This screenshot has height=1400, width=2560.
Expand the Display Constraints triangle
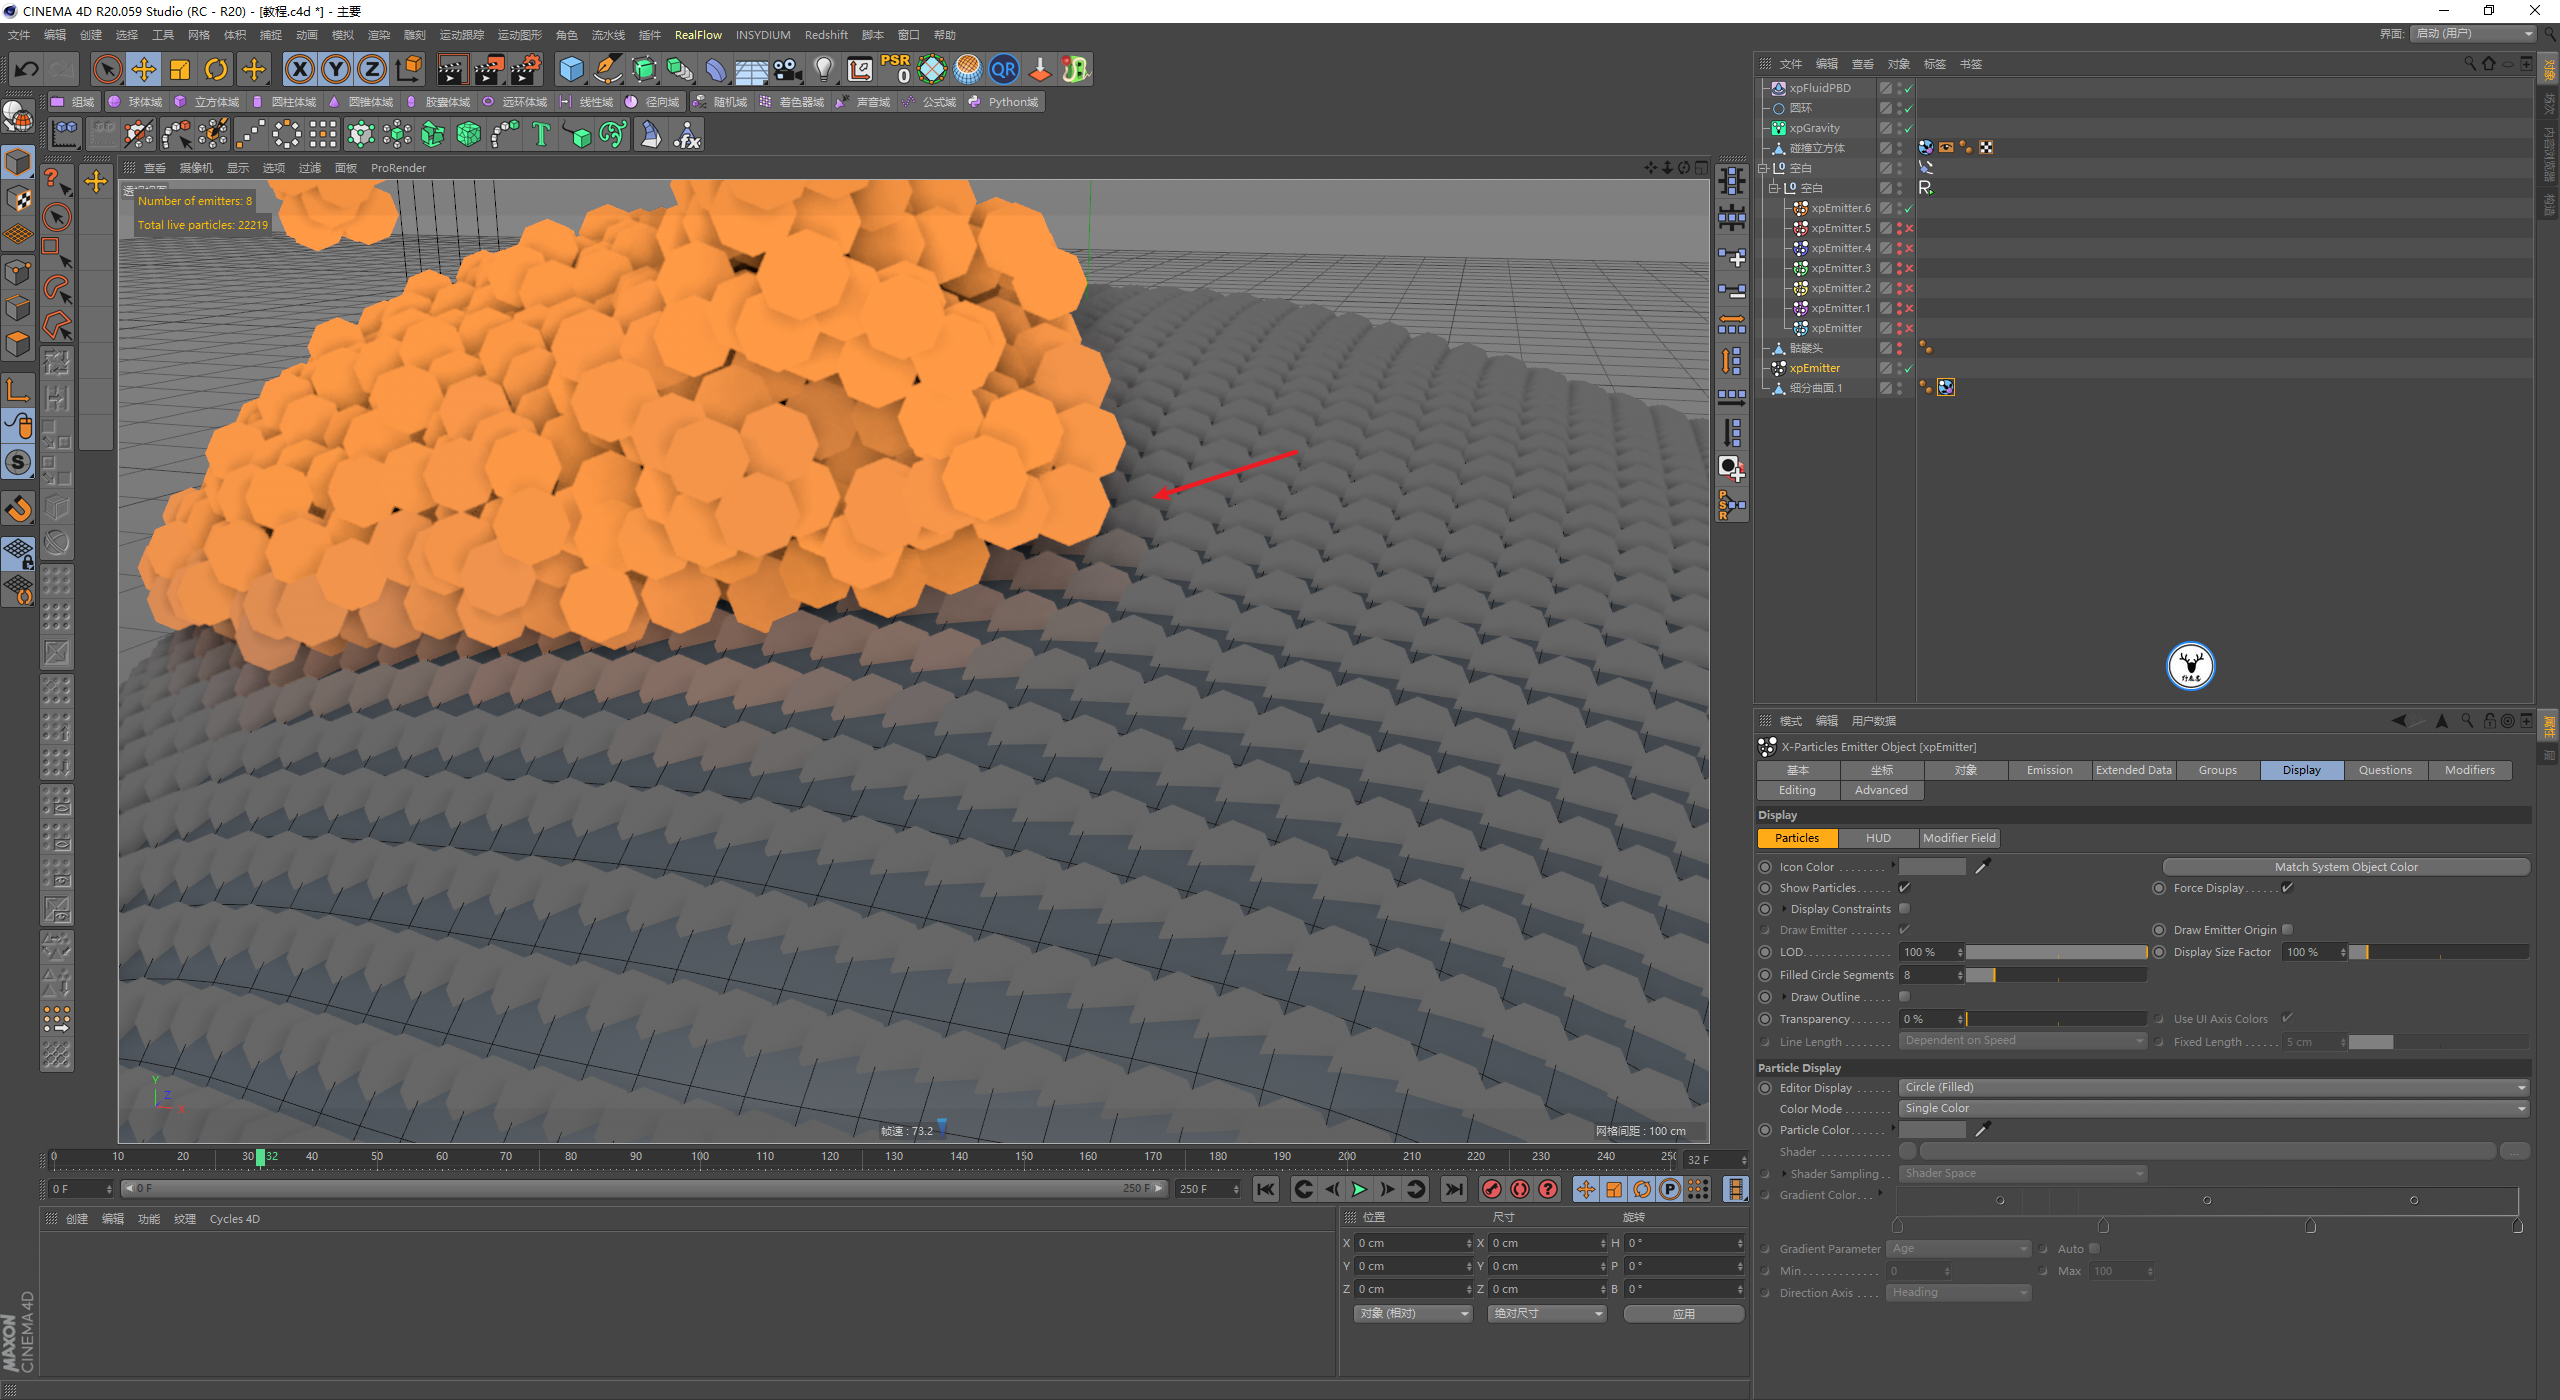(1784, 909)
